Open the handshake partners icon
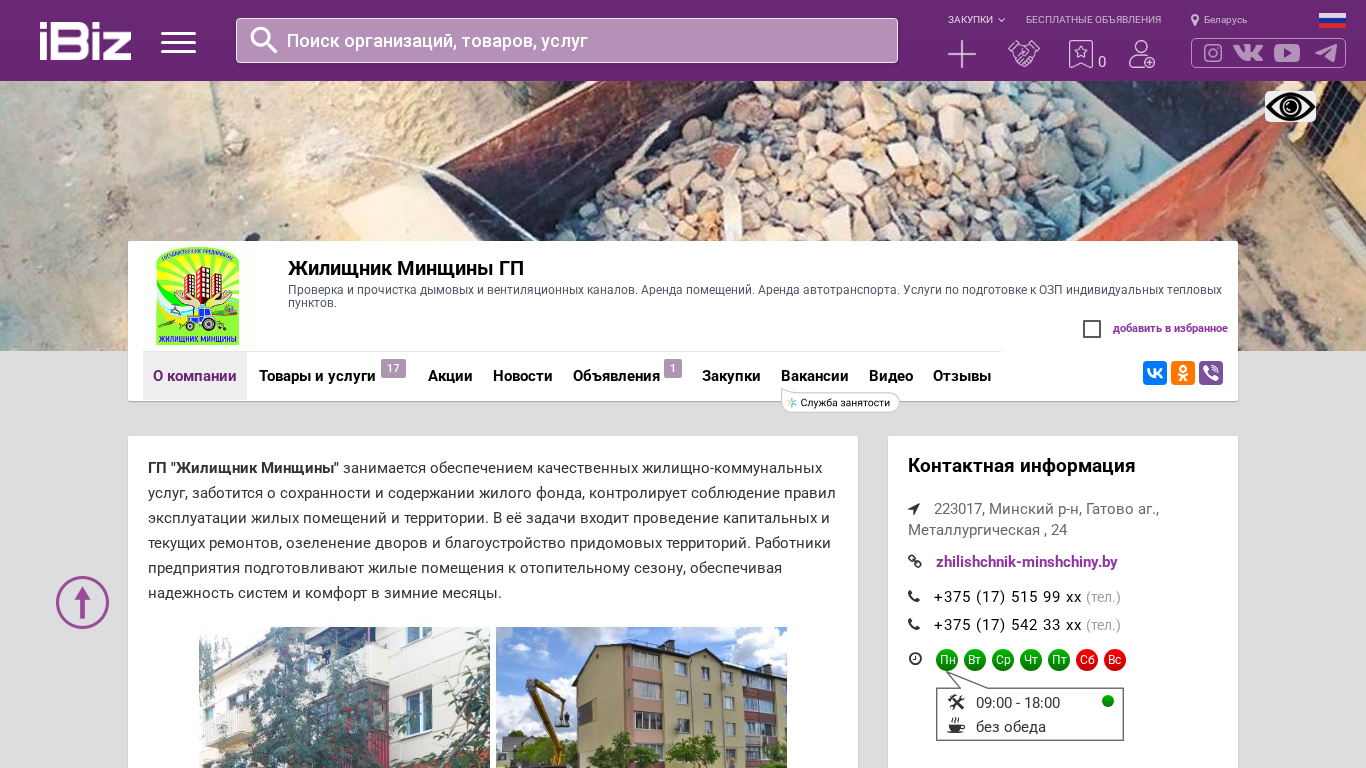Viewport: 1366px width, 768px height. (1024, 54)
